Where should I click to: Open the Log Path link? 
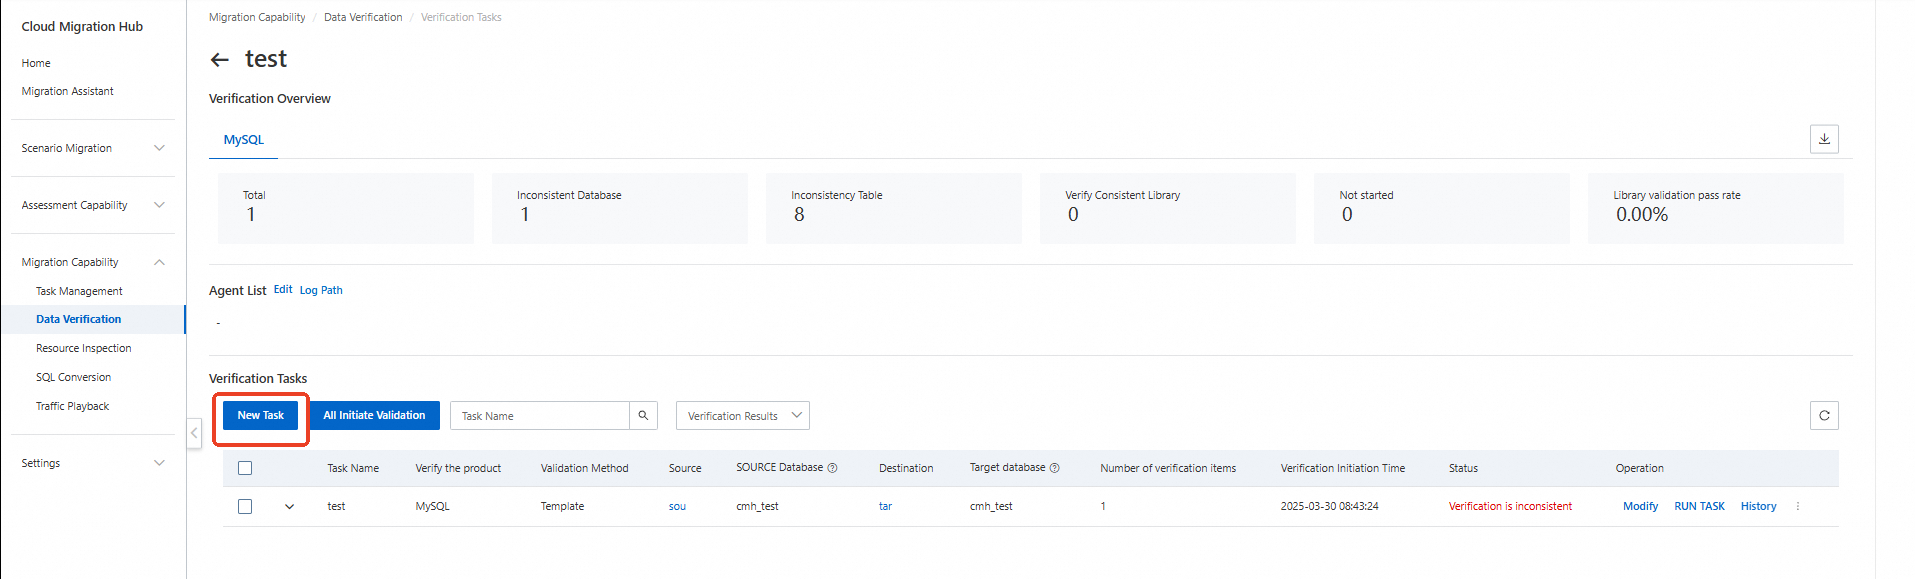click(x=321, y=290)
